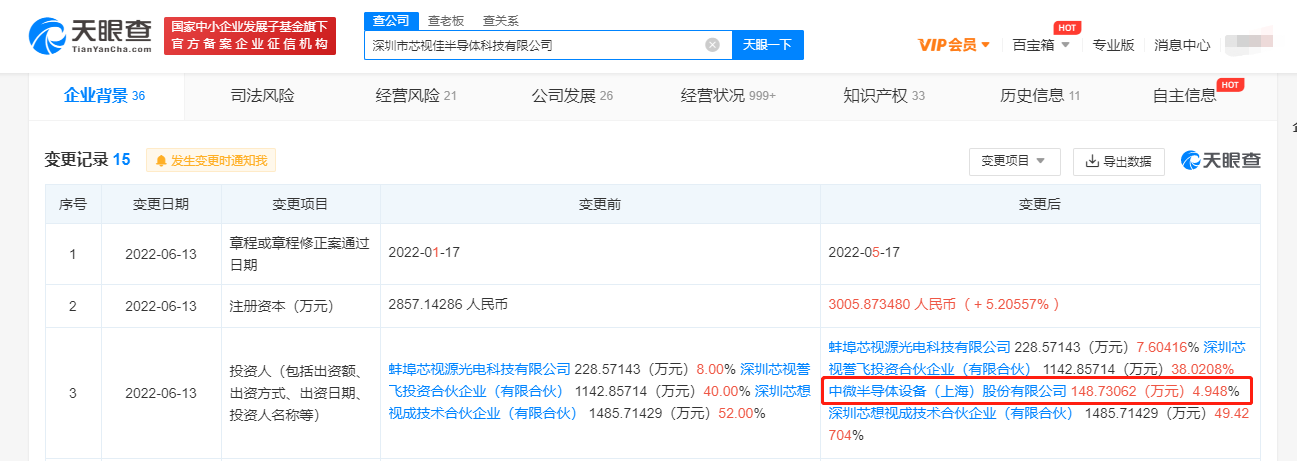Switch to the 查关系 search tab
The height and width of the screenshot is (461, 1297).
point(500,21)
